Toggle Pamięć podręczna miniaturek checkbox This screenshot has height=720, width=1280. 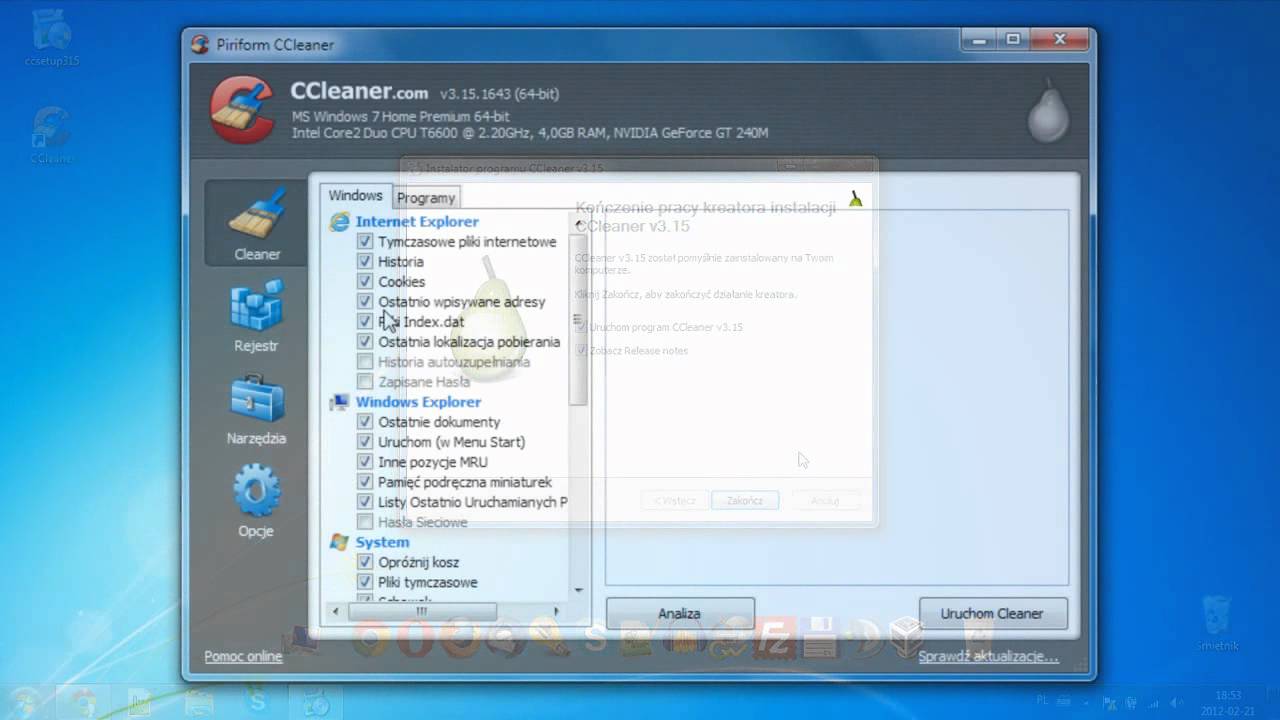click(x=365, y=482)
